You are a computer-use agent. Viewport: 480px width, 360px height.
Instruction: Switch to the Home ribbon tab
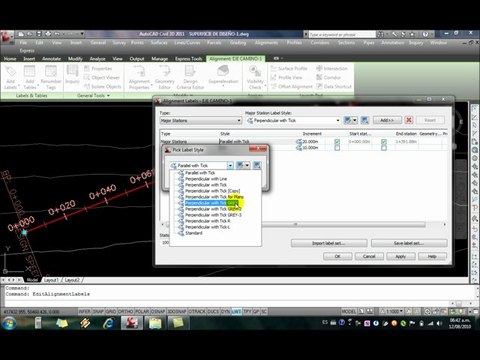click(10, 59)
